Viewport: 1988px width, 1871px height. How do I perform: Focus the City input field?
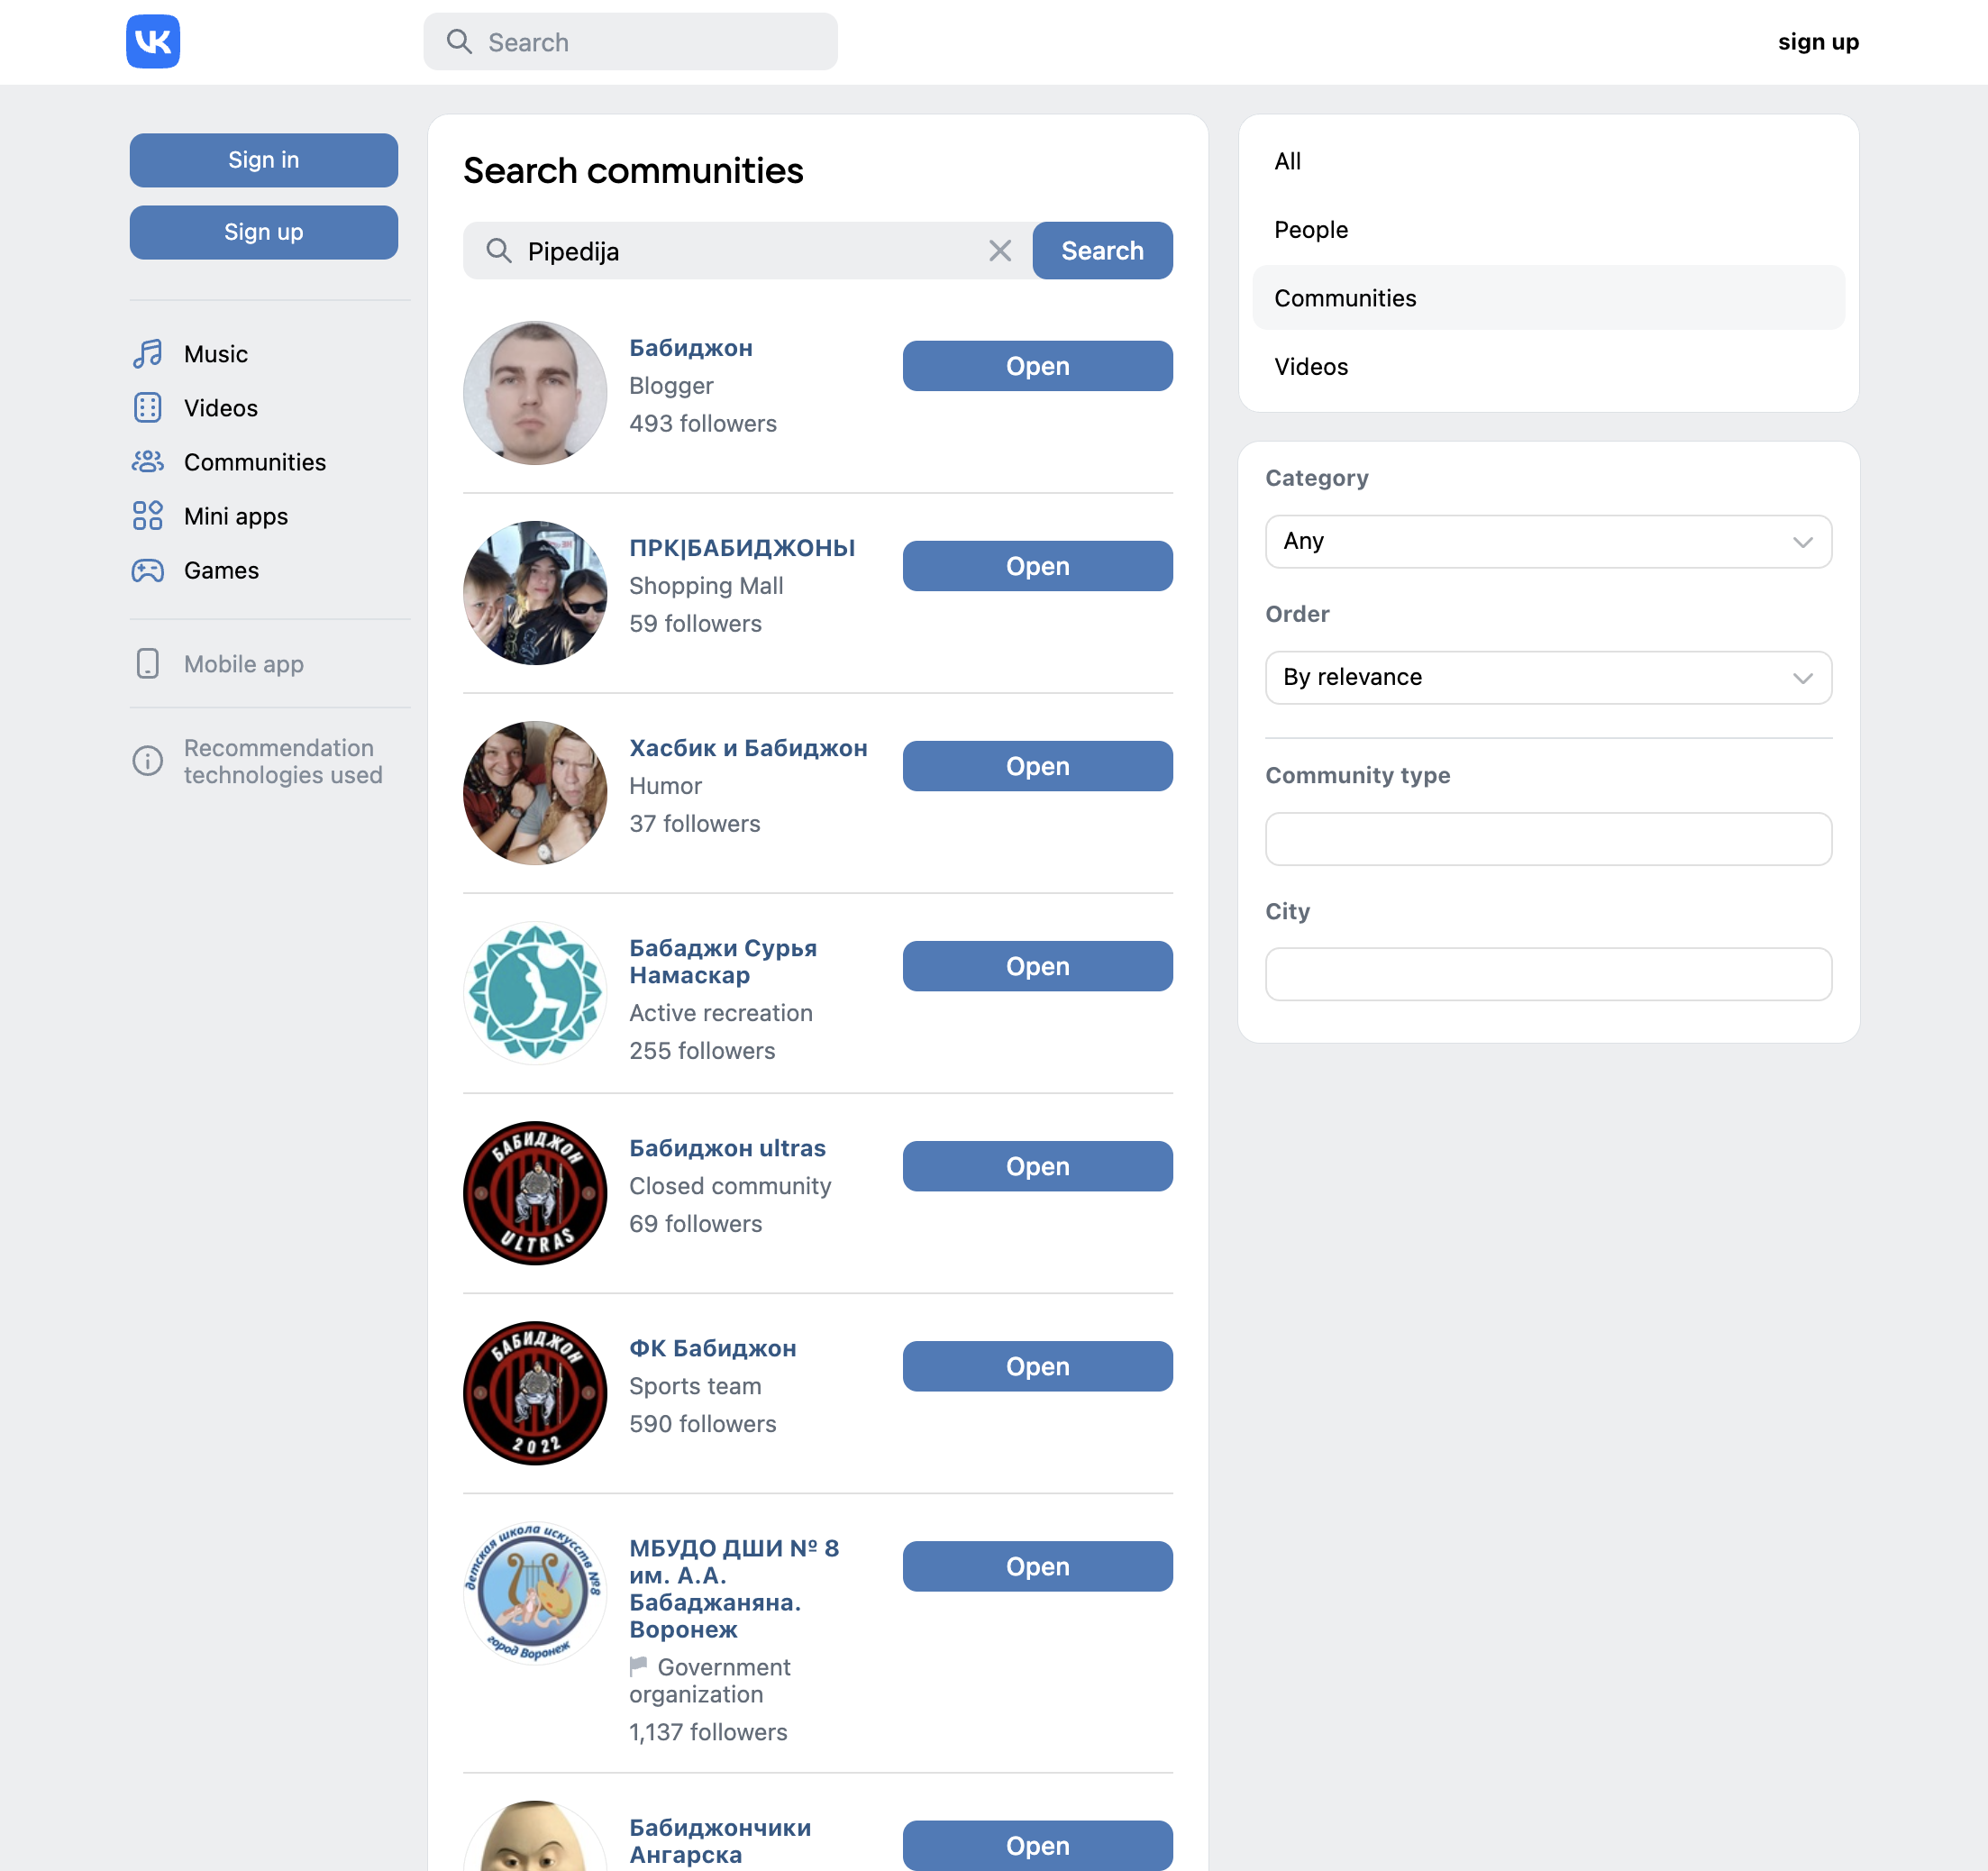pos(1547,974)
